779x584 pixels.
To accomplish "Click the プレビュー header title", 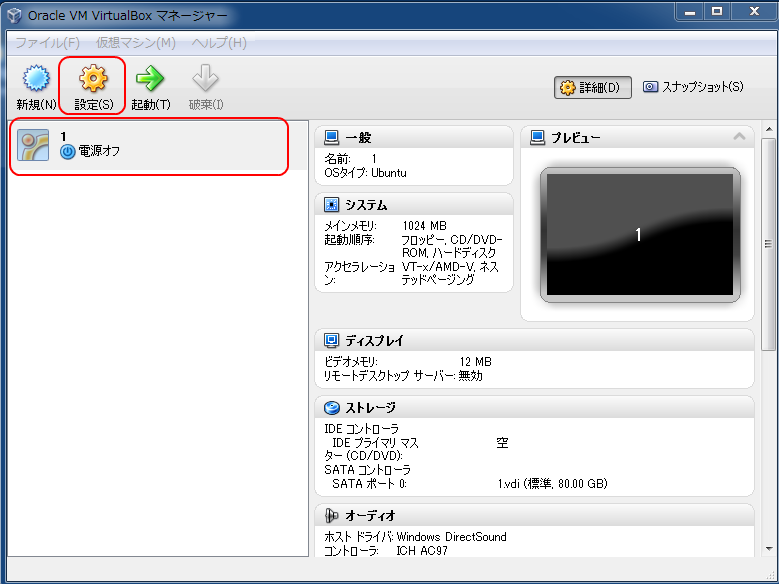I will (576, 138).
